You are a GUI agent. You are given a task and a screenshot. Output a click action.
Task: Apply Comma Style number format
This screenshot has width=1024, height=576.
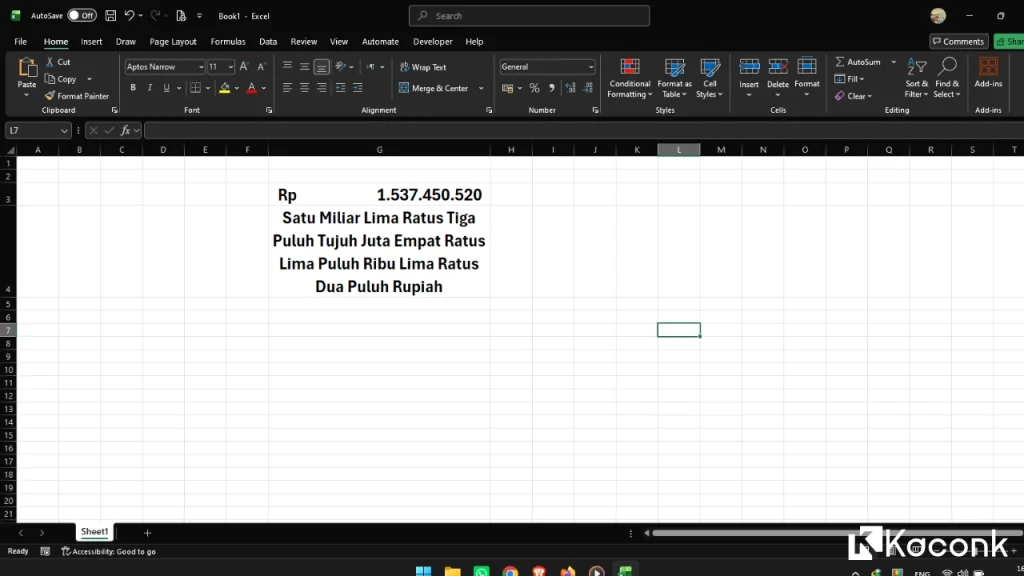point(552,88)
